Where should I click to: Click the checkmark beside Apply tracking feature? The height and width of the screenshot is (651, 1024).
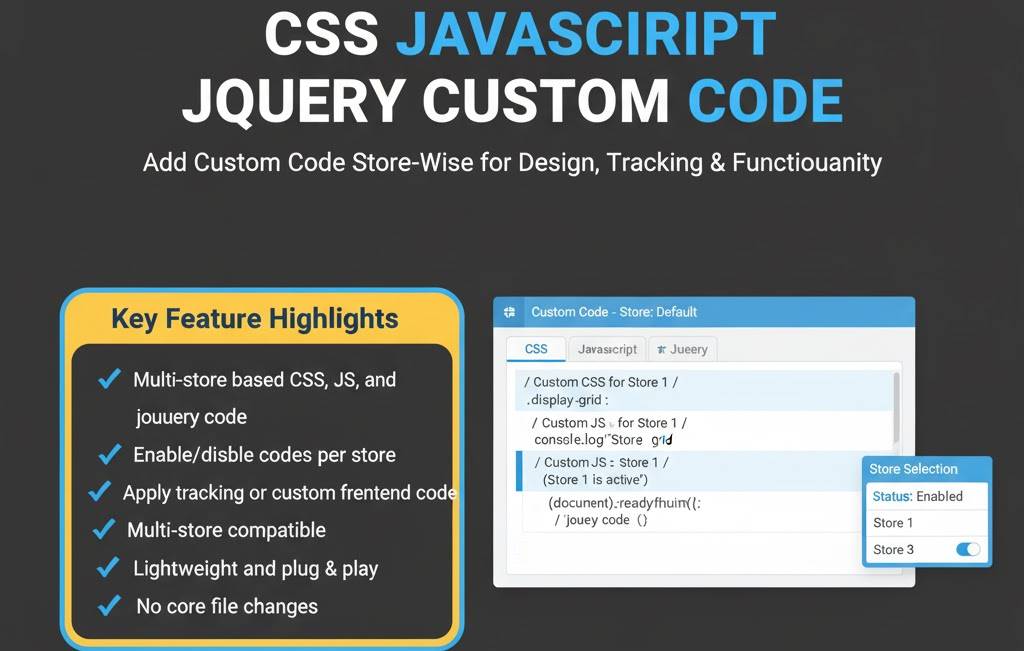point(99,491)
